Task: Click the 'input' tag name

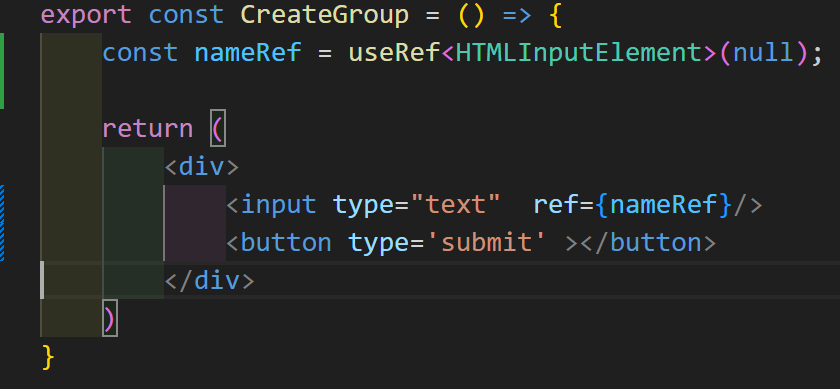Action: [279, 205]
